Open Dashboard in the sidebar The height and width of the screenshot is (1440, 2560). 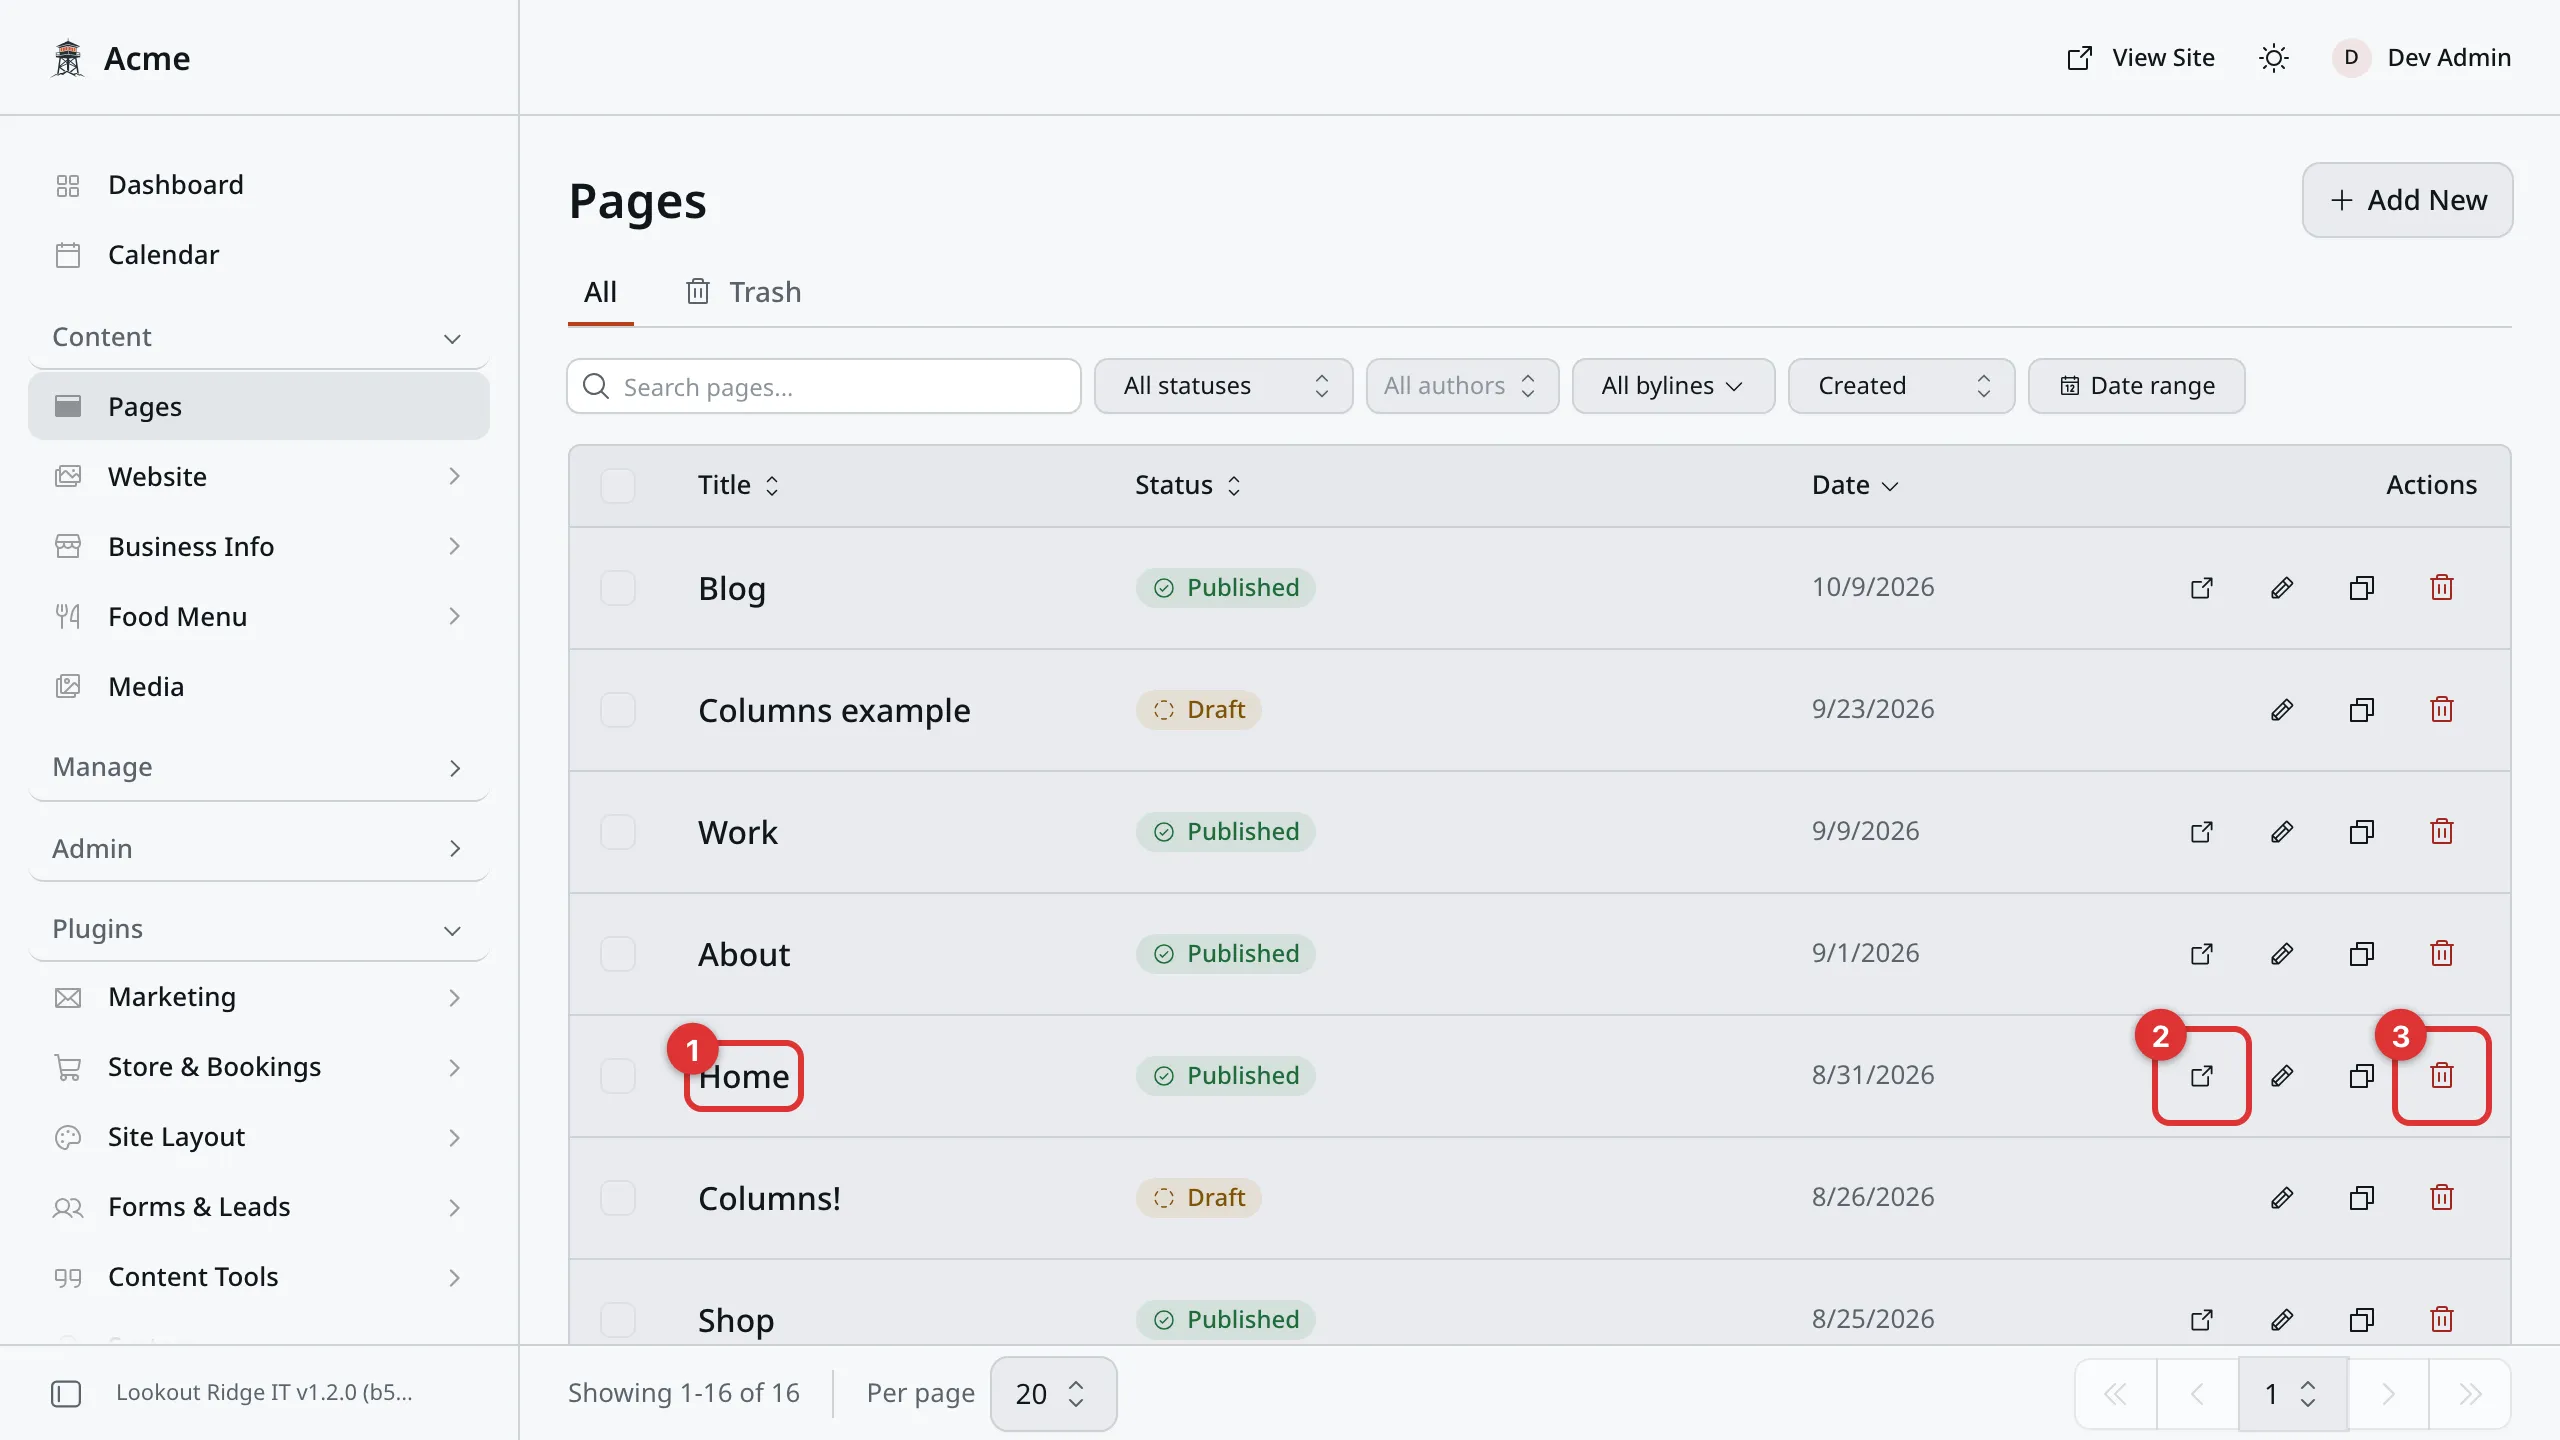coord(259,185)
